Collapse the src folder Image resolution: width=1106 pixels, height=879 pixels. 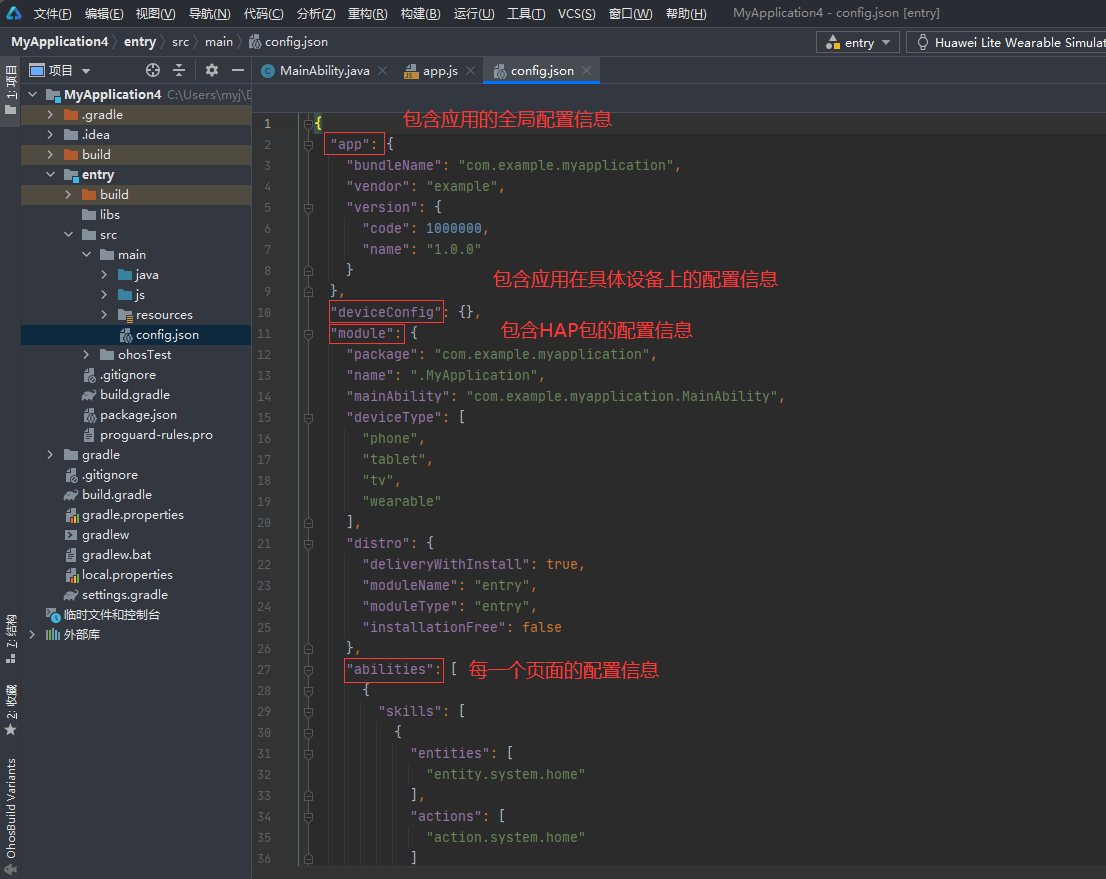tap(68, 234)
